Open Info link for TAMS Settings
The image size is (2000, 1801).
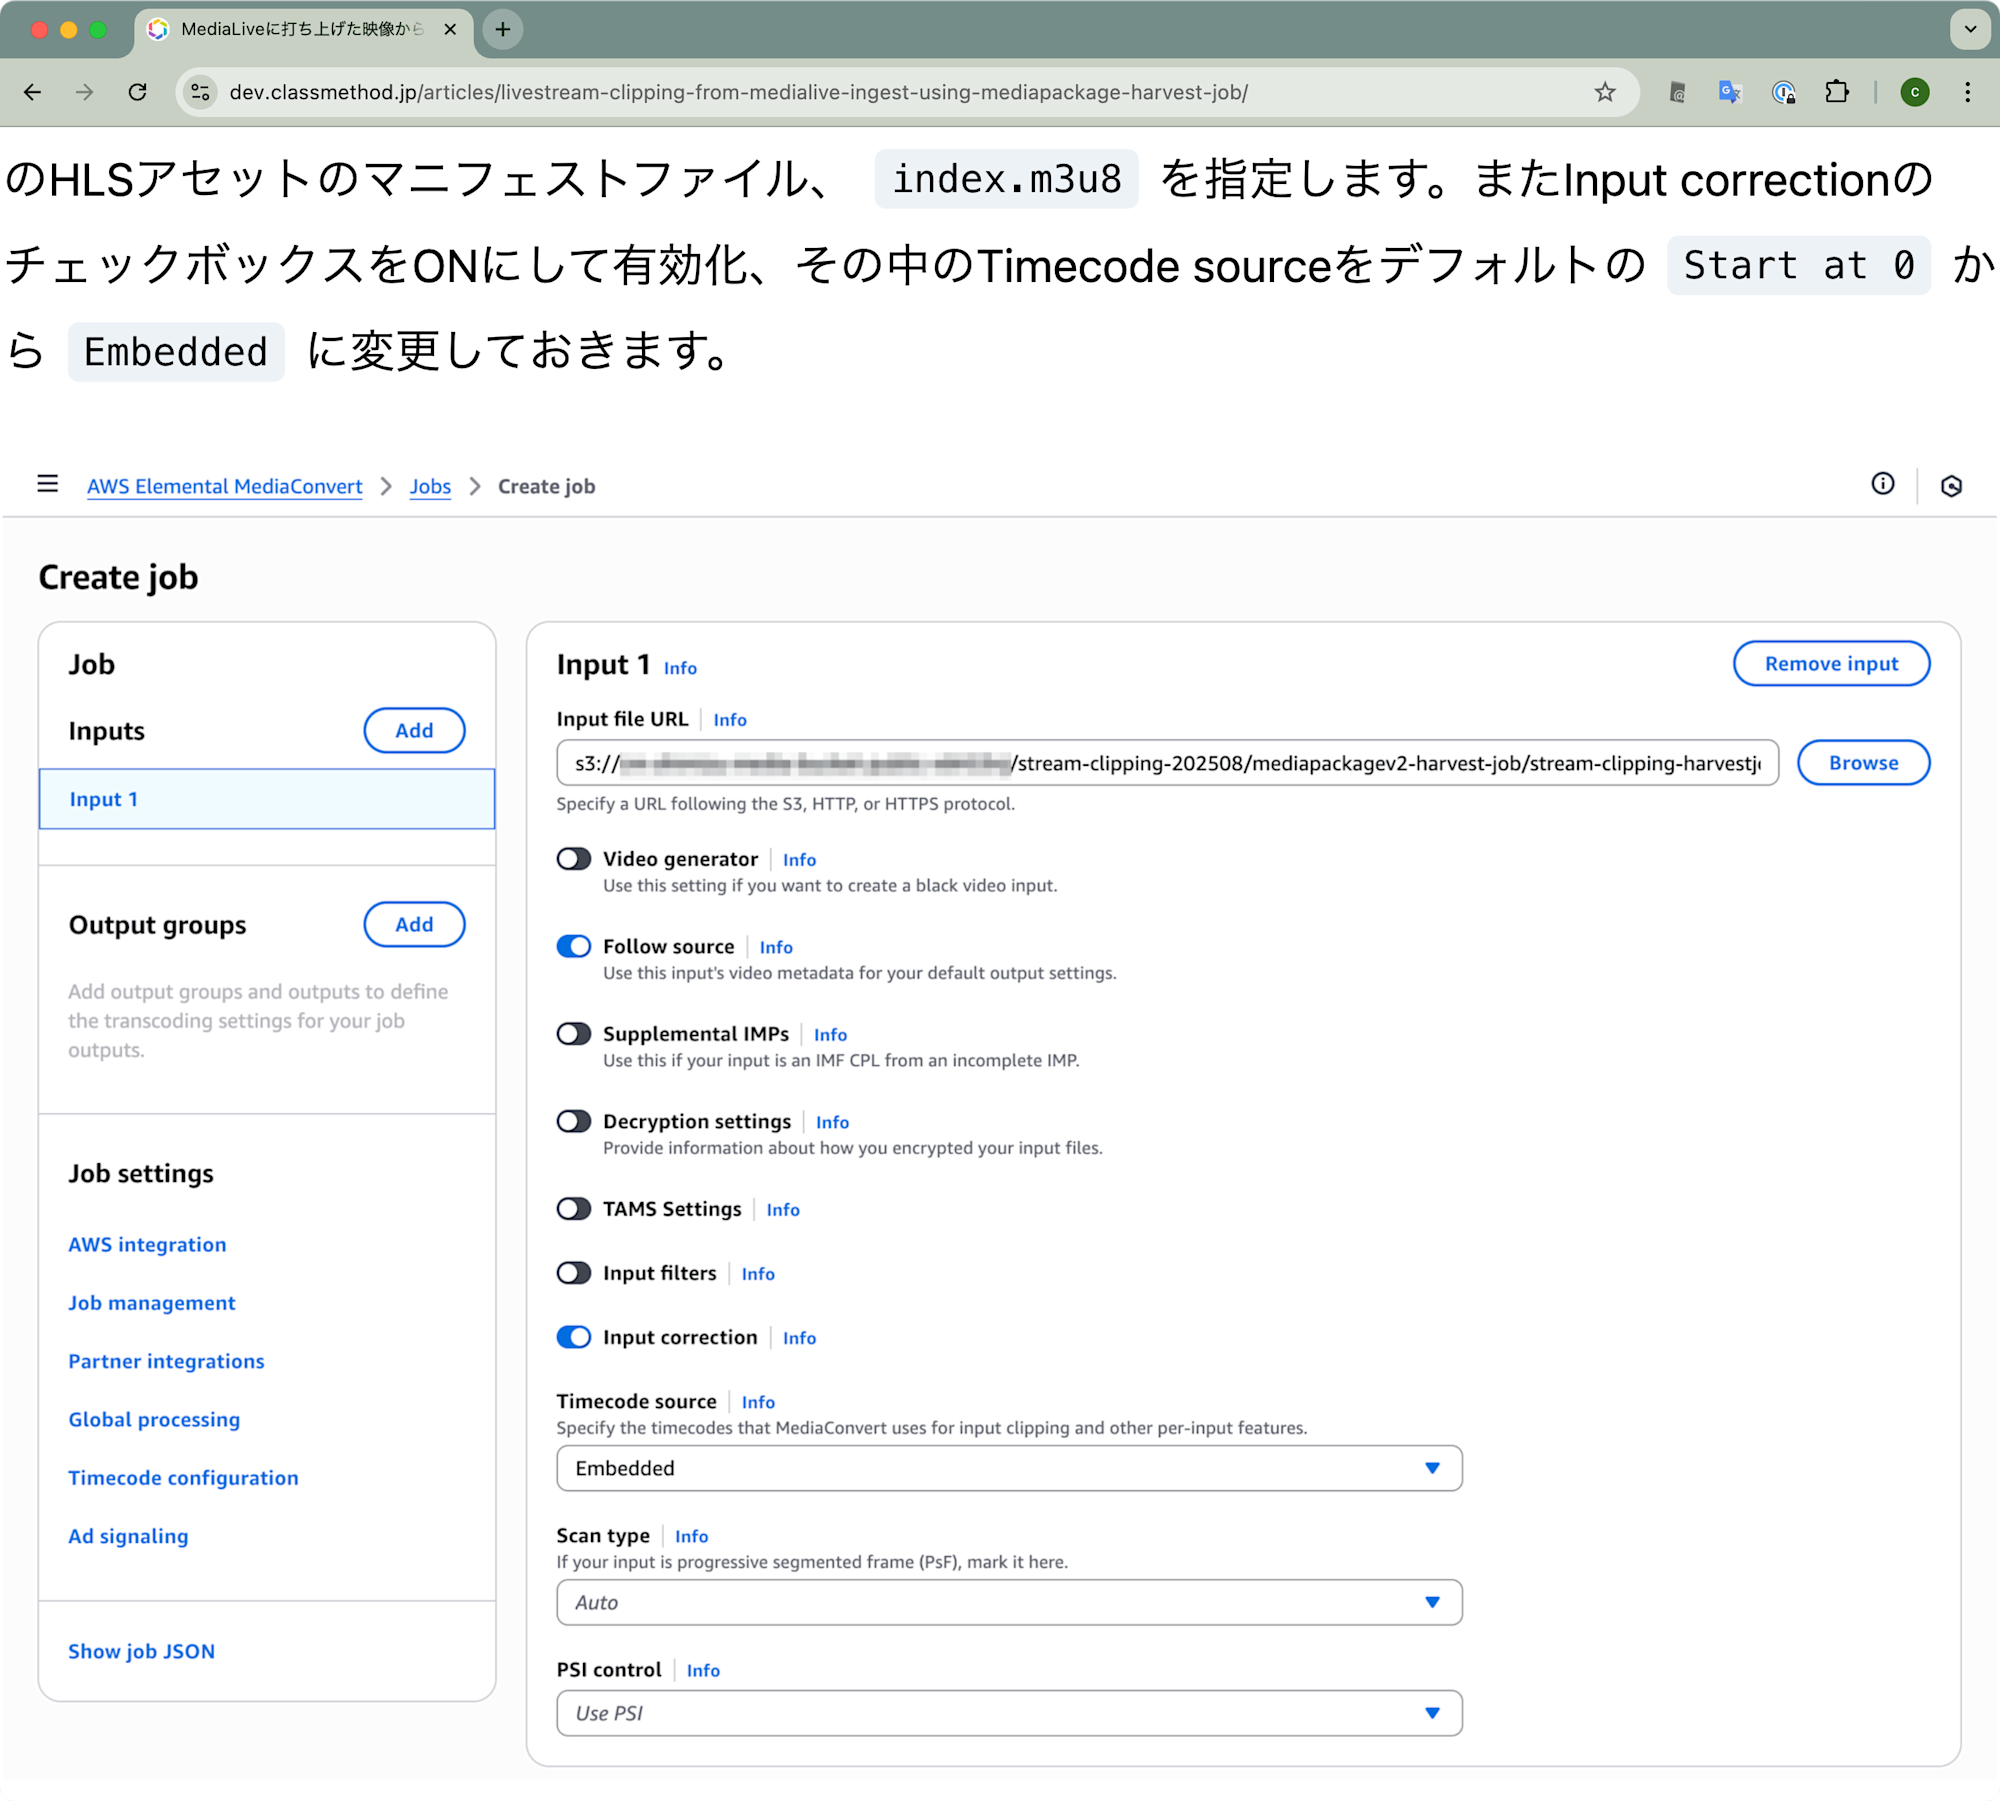click(x=783, y=1210)
